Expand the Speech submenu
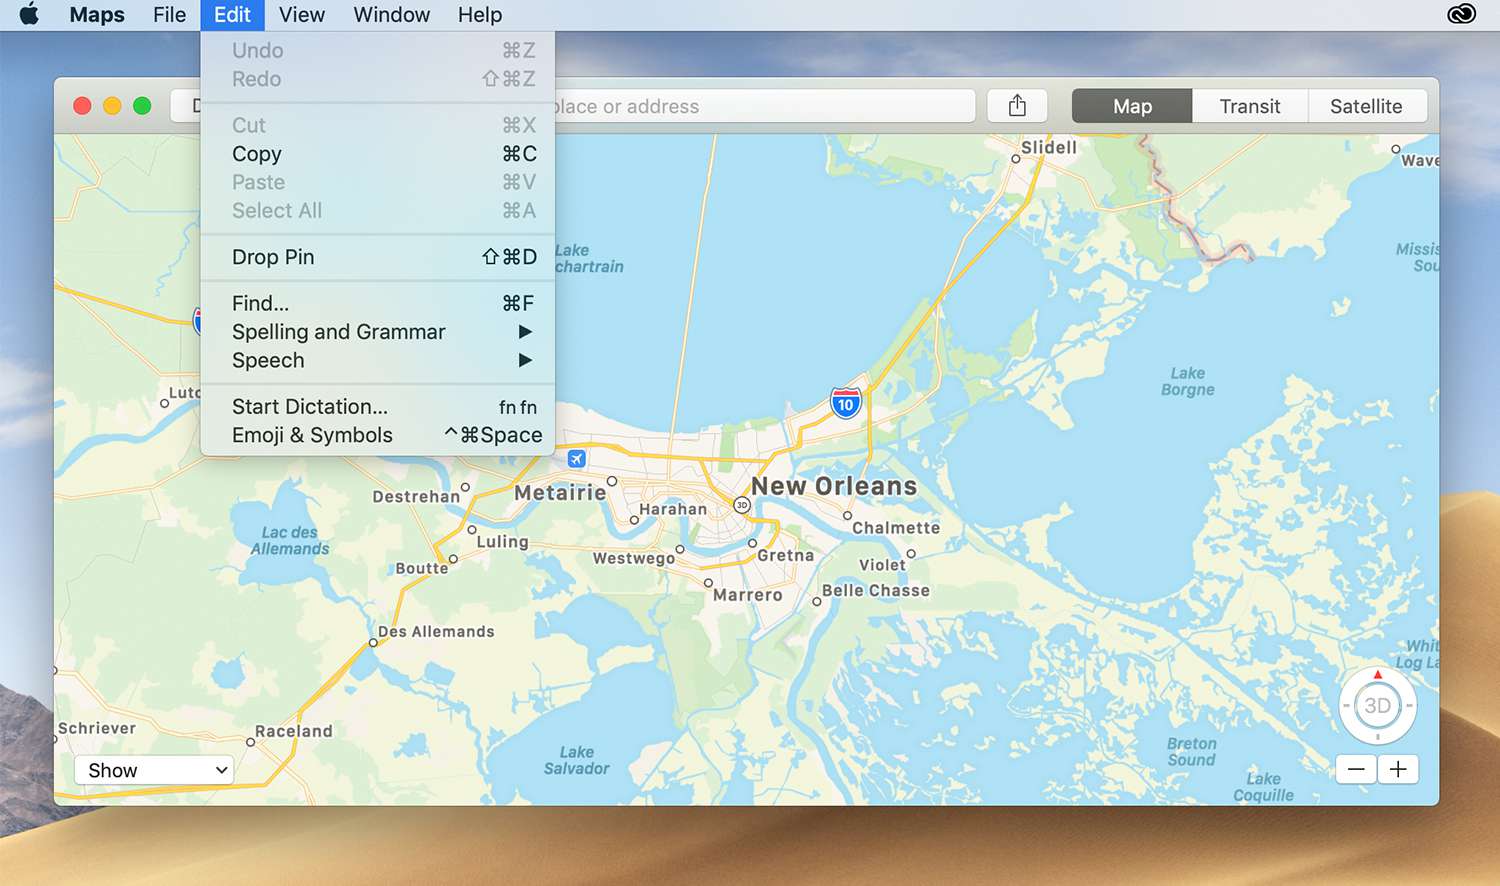1500x886 pixels. (x=378, y=360)
